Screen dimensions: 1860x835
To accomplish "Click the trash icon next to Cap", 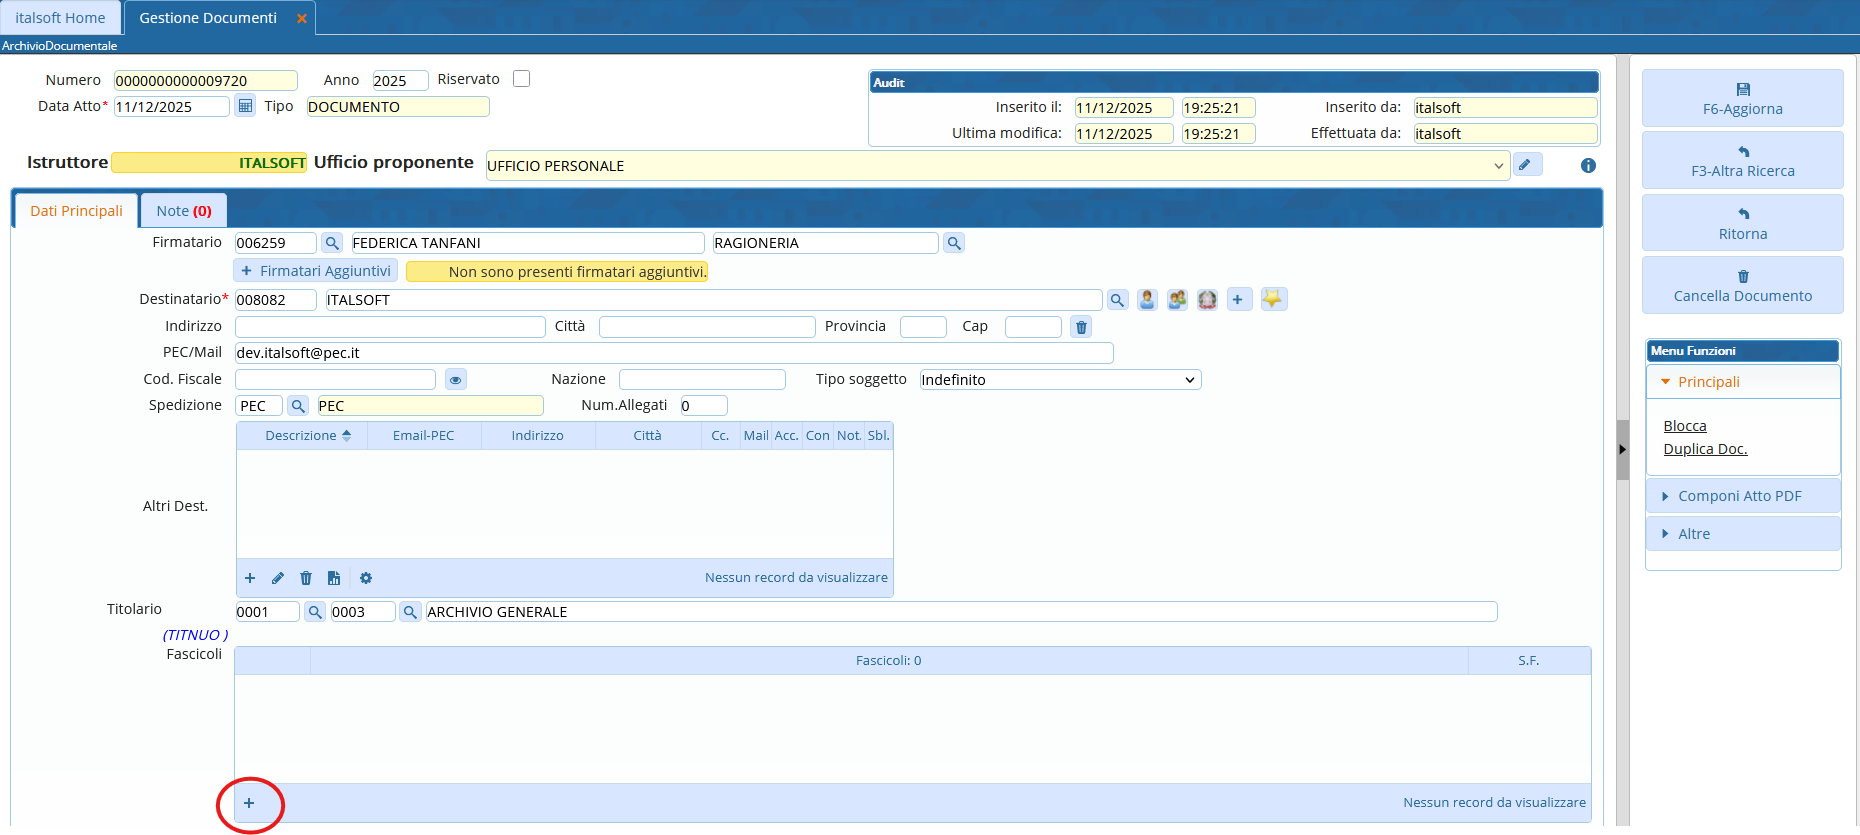I will pyautogui.click(x=1081, y=327).
